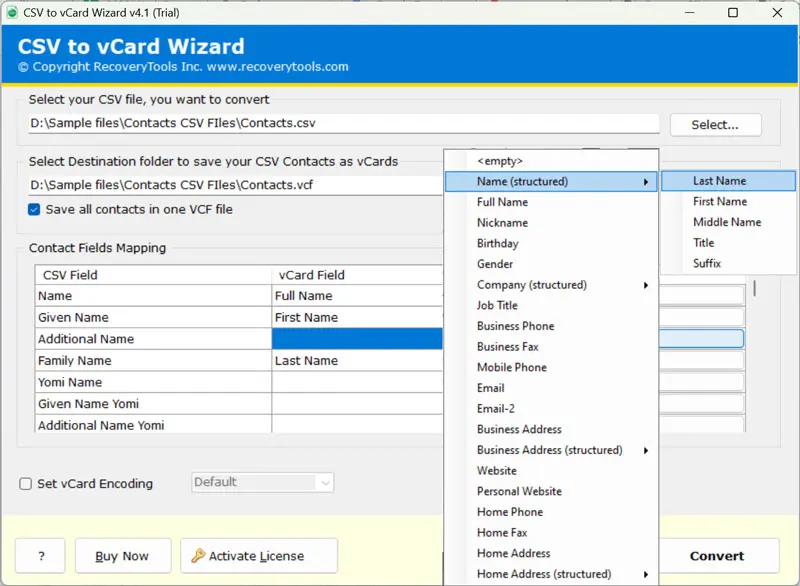Screen dimensions: 800x586
Task: Click the vCard Field cell for Additional Name
Action: pos(357,339)
